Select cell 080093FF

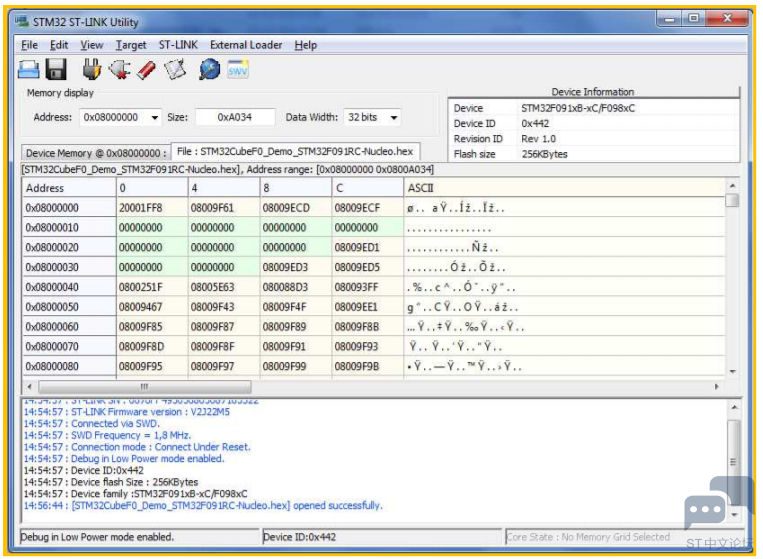click(x=368, y=287)
